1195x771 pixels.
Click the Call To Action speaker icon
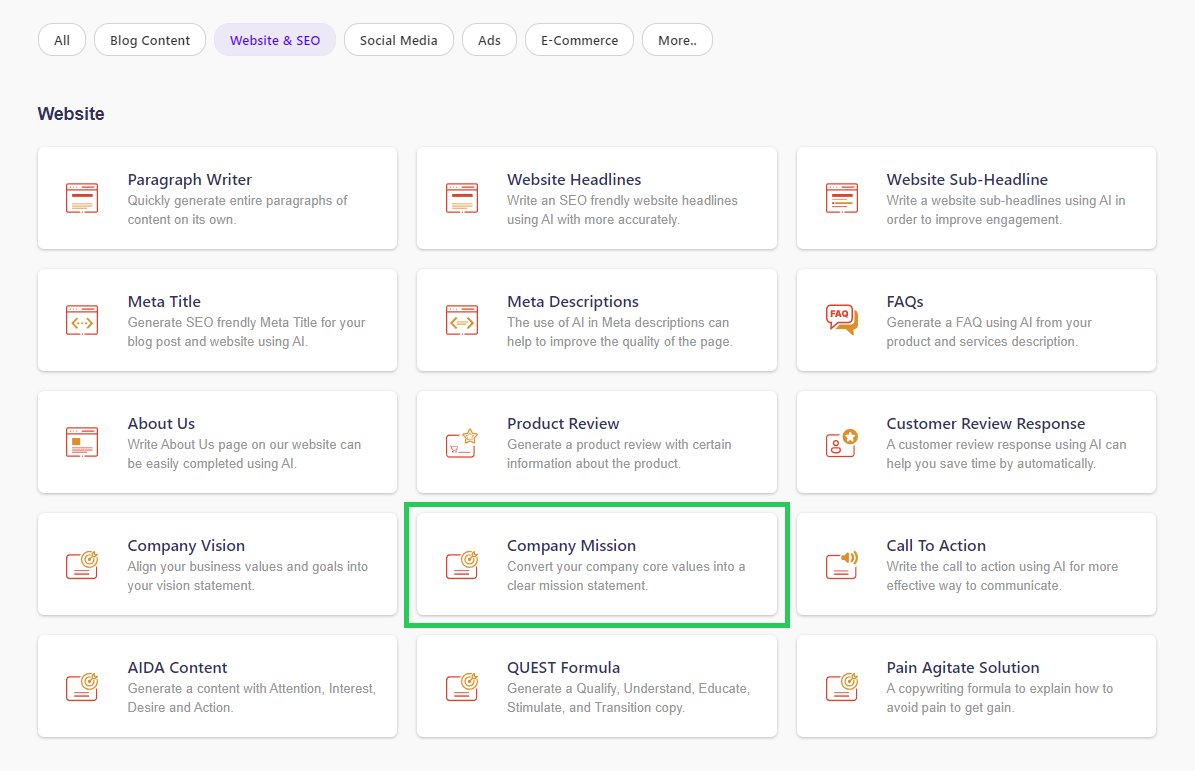[x=841, y=564]
